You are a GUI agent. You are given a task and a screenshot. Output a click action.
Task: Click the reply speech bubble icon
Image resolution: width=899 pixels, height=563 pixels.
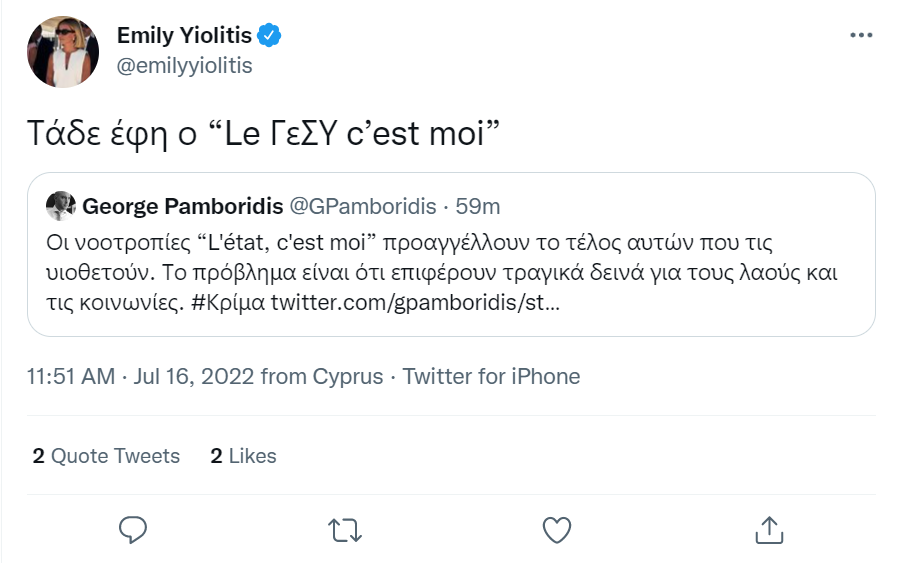pos(133,529)
